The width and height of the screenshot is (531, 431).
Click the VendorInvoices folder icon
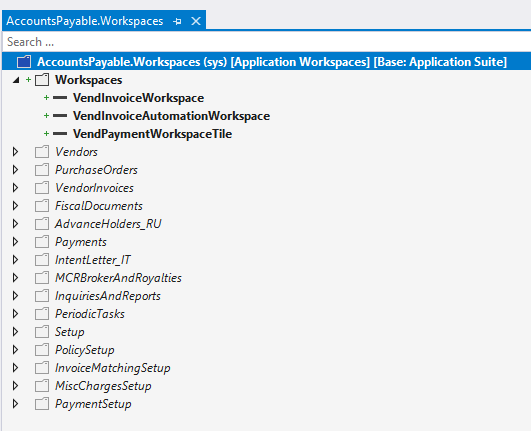coord(42,188)
